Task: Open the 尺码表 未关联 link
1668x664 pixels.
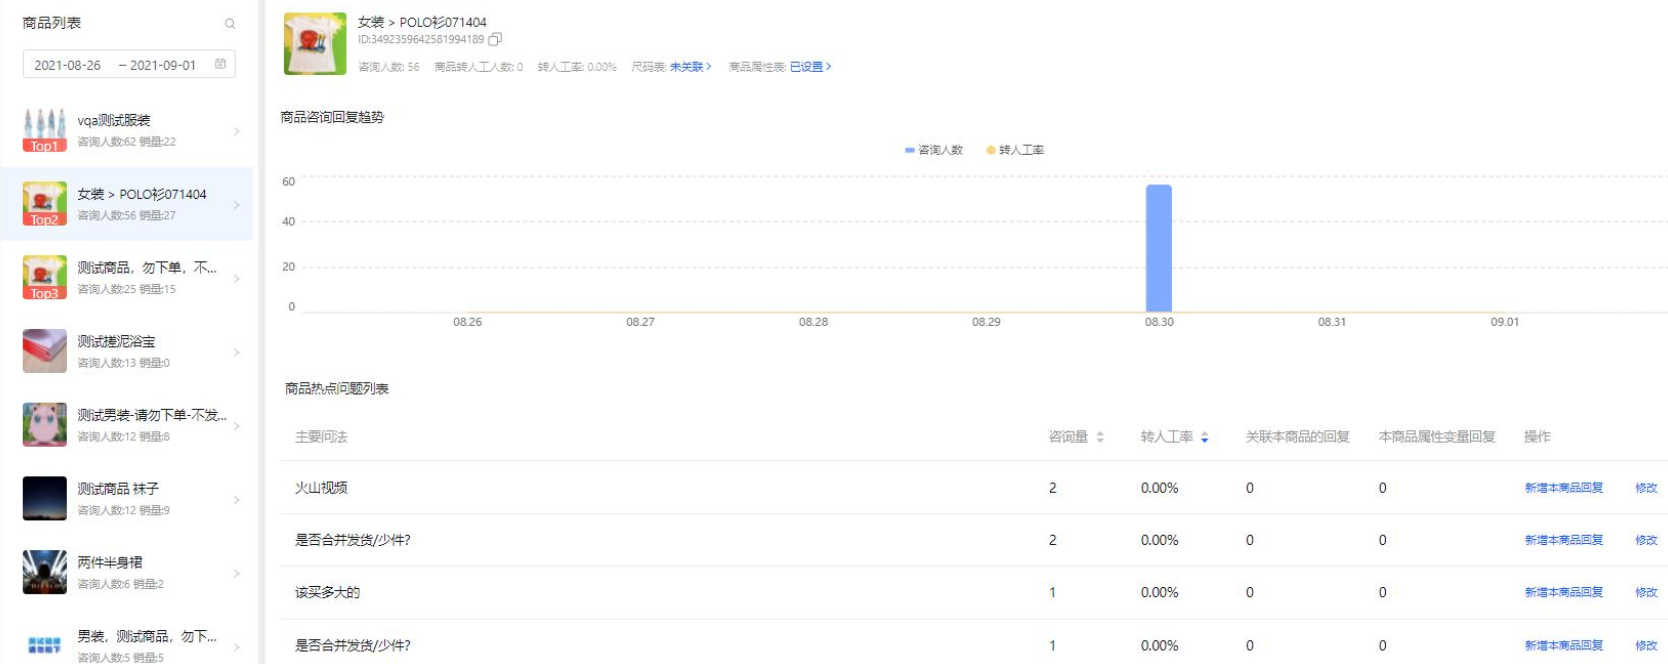Action: click(x=690, y=67)
